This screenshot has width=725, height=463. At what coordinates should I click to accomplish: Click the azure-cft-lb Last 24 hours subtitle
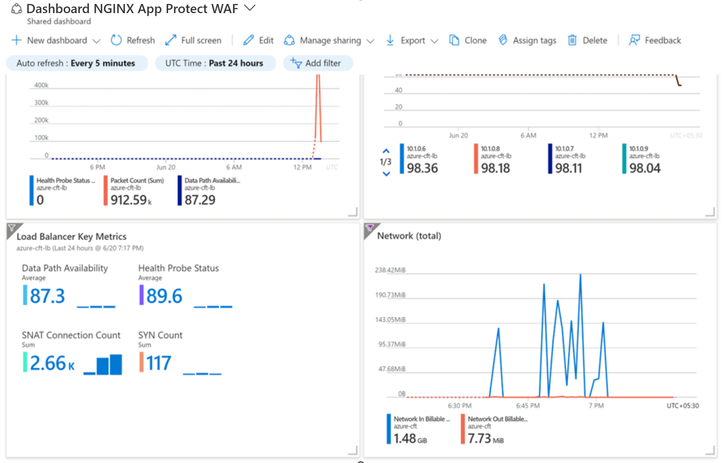tap(80, 248)
